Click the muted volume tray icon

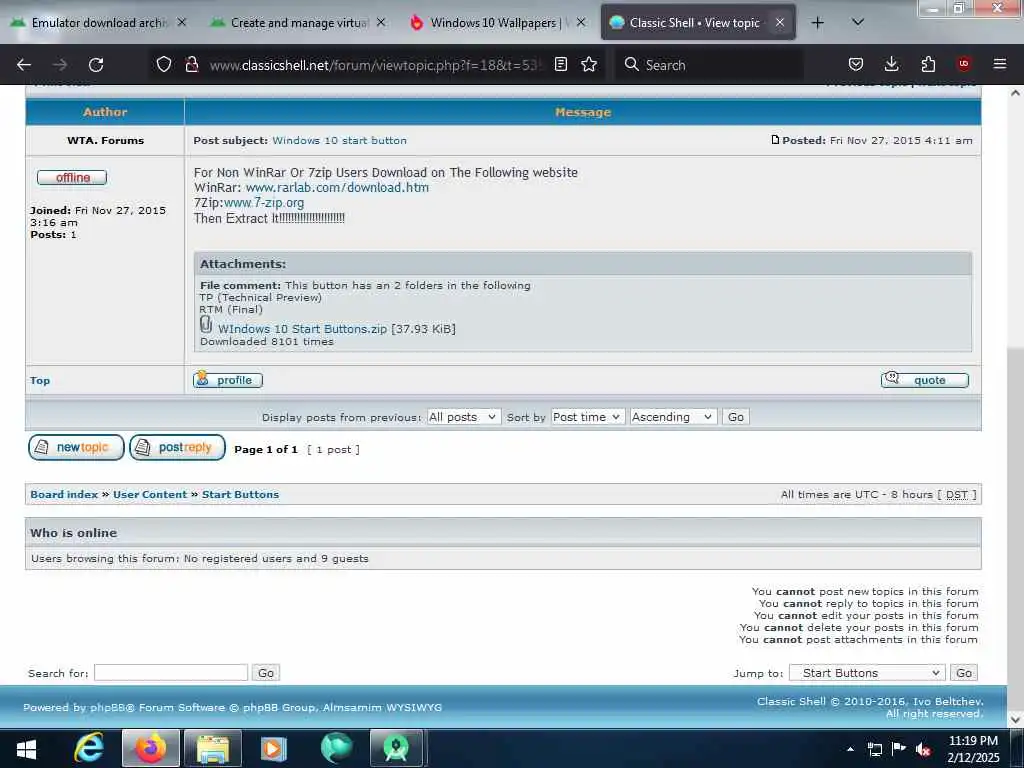tap(923, 749)
